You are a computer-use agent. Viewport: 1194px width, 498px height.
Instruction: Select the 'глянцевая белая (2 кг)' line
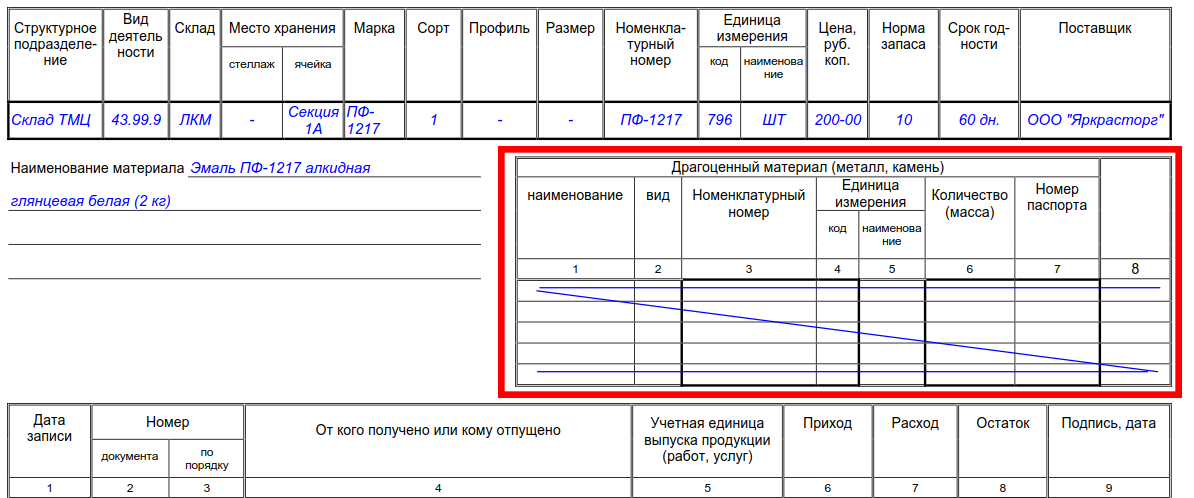click(x=90, y=201)
